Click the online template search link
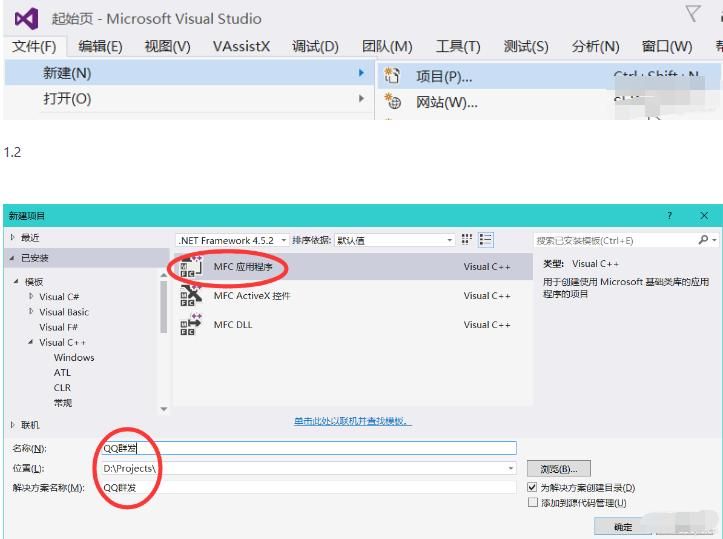The image size is (723, 539). pyautogui.click(x=353, y=421)
